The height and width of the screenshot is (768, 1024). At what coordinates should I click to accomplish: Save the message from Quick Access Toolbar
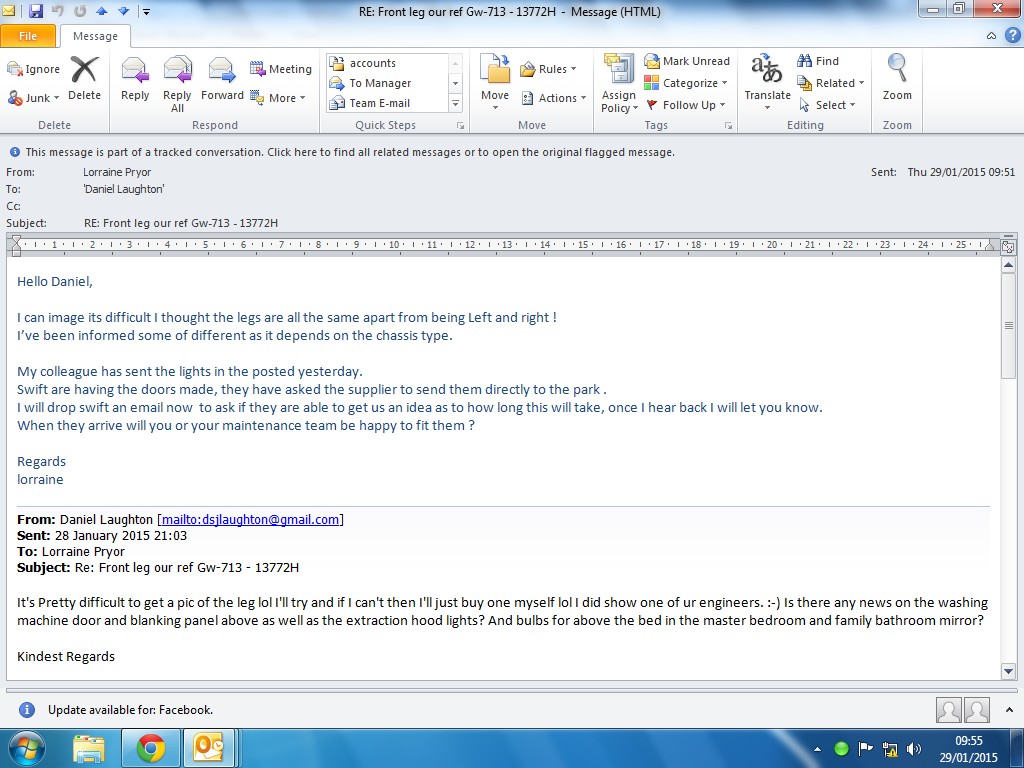point(36,11)
